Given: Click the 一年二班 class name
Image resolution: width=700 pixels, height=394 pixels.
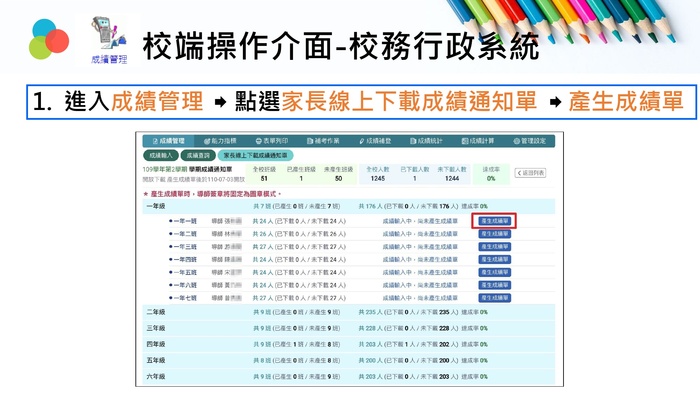Looking at the screenshot, I should pos(185,234).
